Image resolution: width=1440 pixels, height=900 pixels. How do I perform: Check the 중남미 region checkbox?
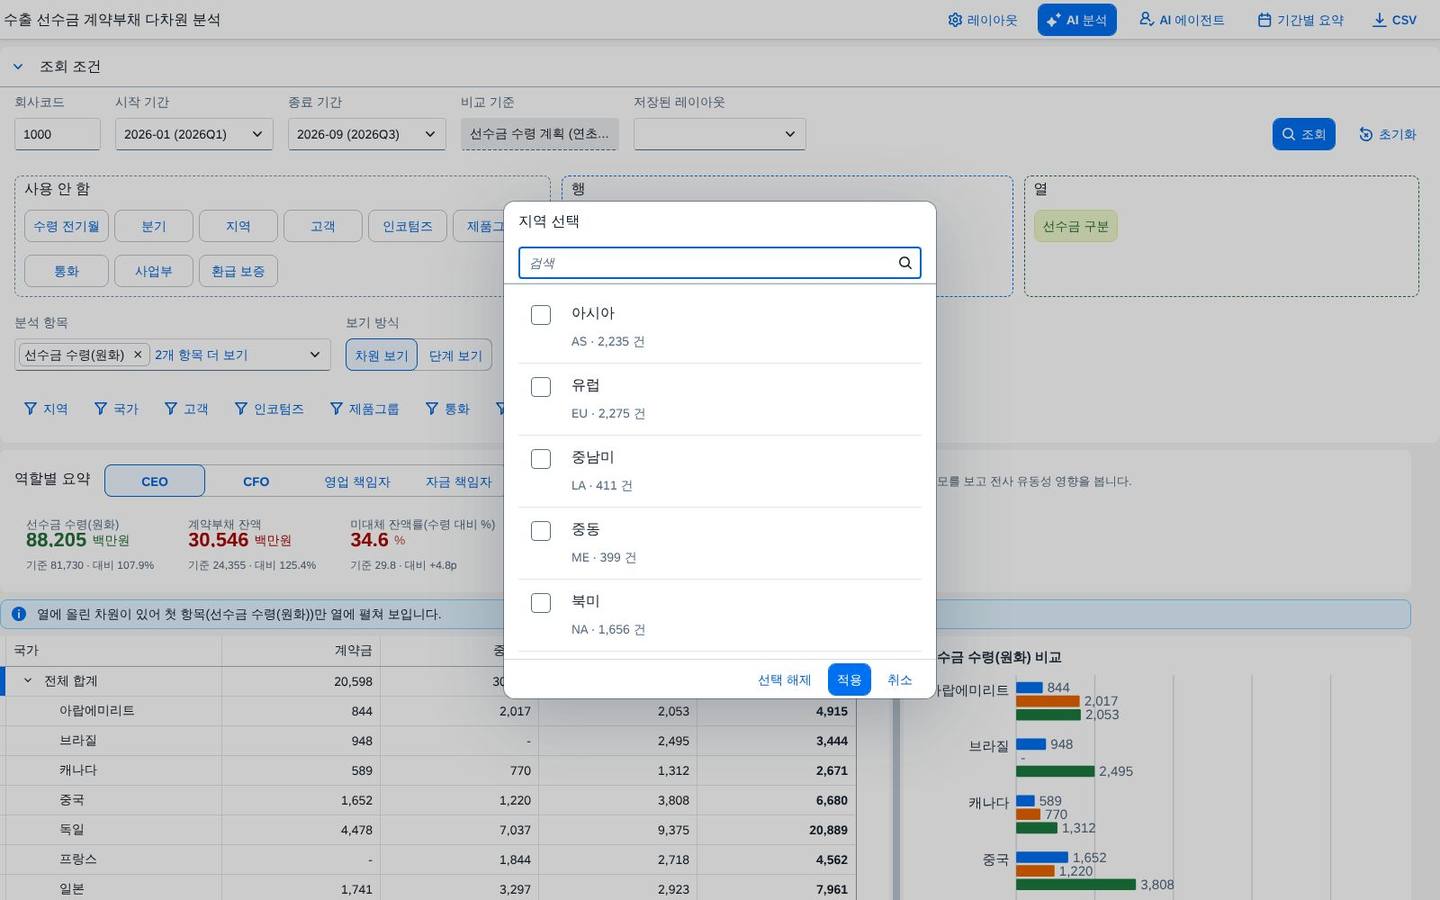click(541, 459)
